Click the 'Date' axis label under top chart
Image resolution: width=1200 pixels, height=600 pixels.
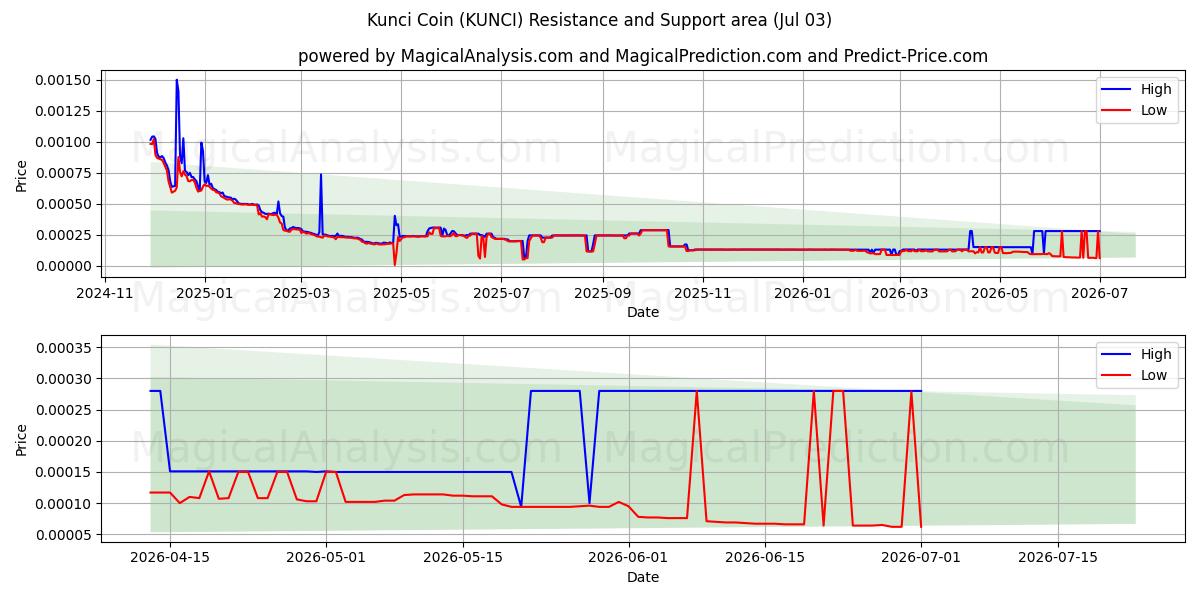(643, 312)
